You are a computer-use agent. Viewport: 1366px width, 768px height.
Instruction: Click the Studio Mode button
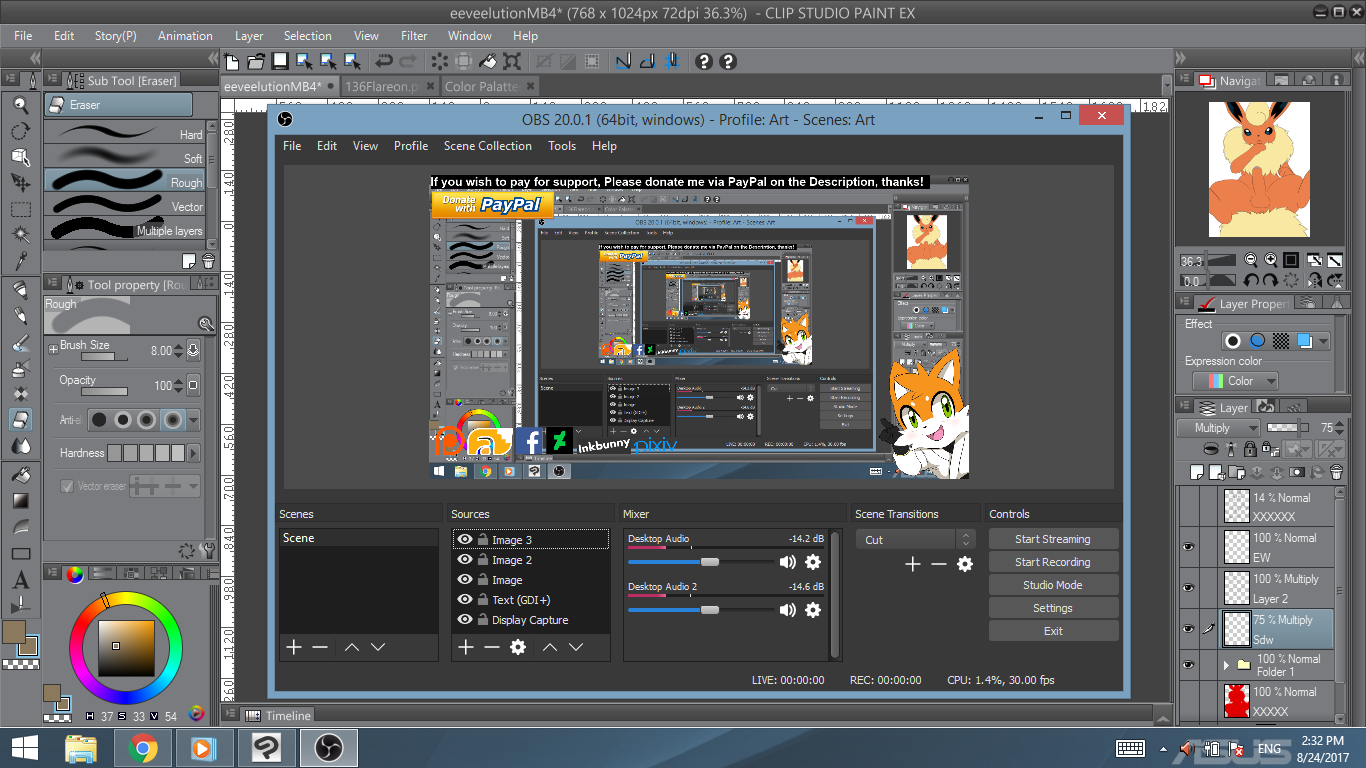[1052, 585]
